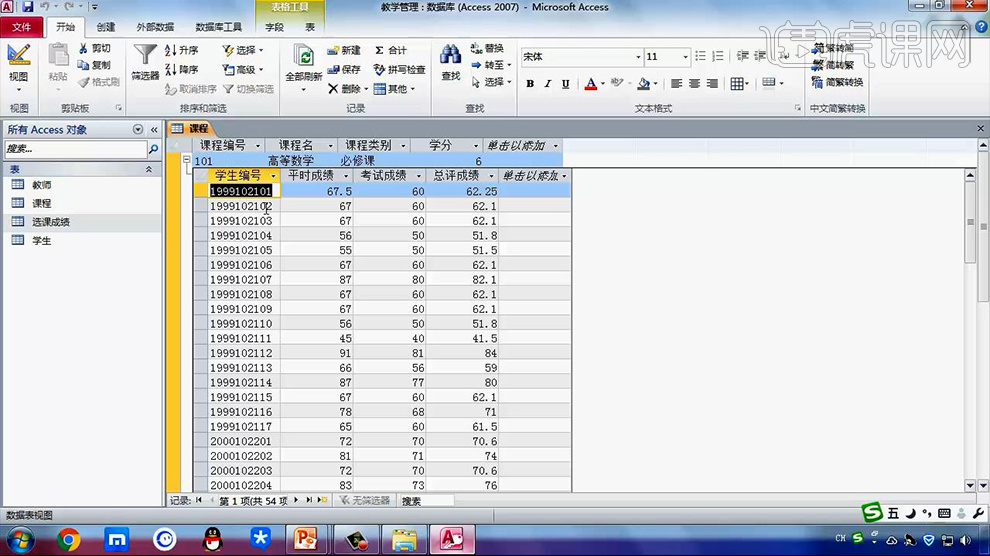Create a new record with 新建

point(344,50)
